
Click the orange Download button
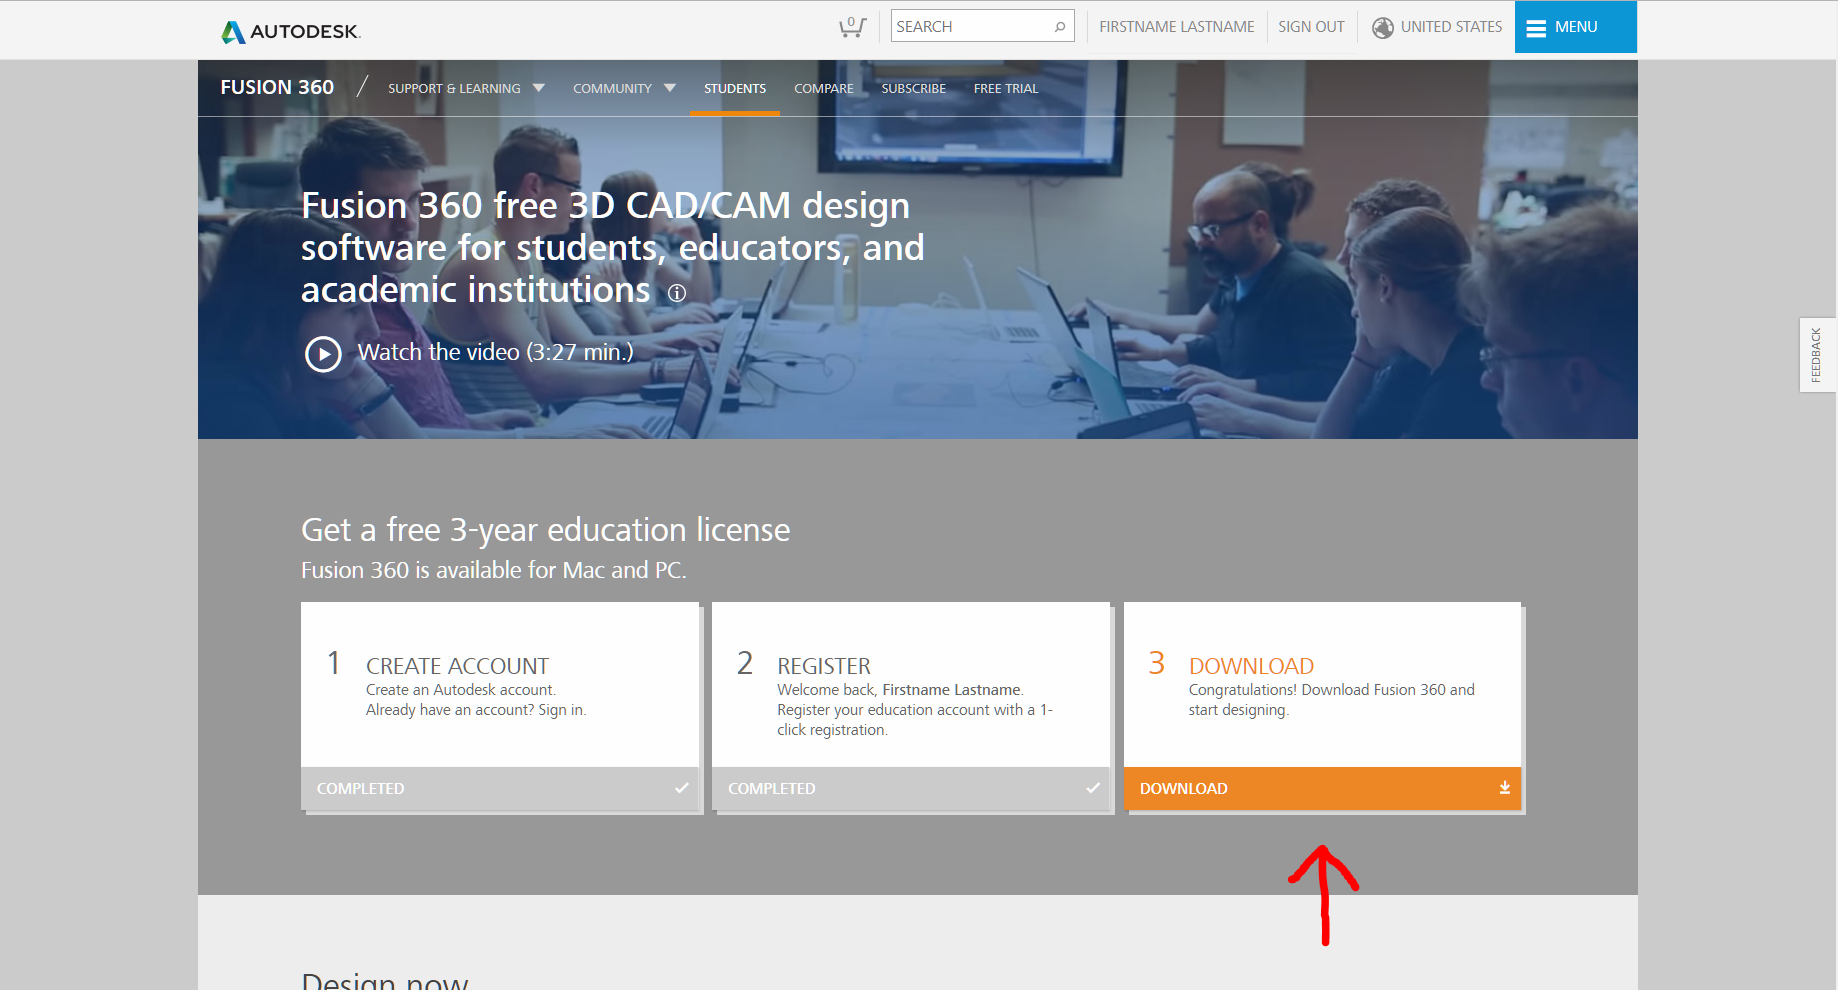pyautogui.click(x=1320, y=788)
